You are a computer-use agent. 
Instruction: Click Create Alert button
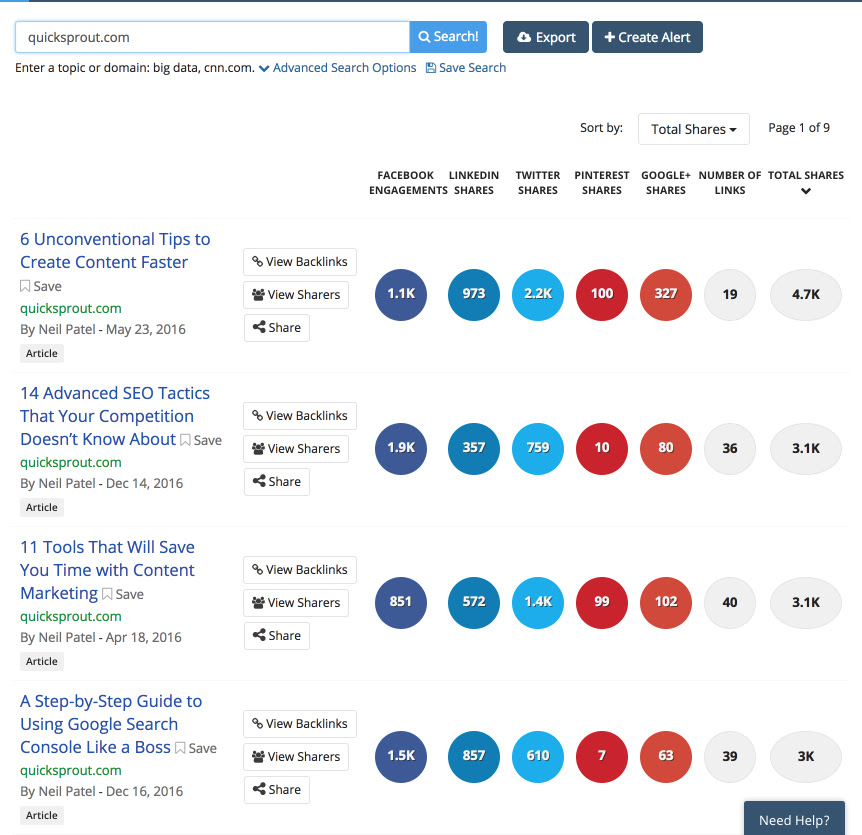click(647, 37)
